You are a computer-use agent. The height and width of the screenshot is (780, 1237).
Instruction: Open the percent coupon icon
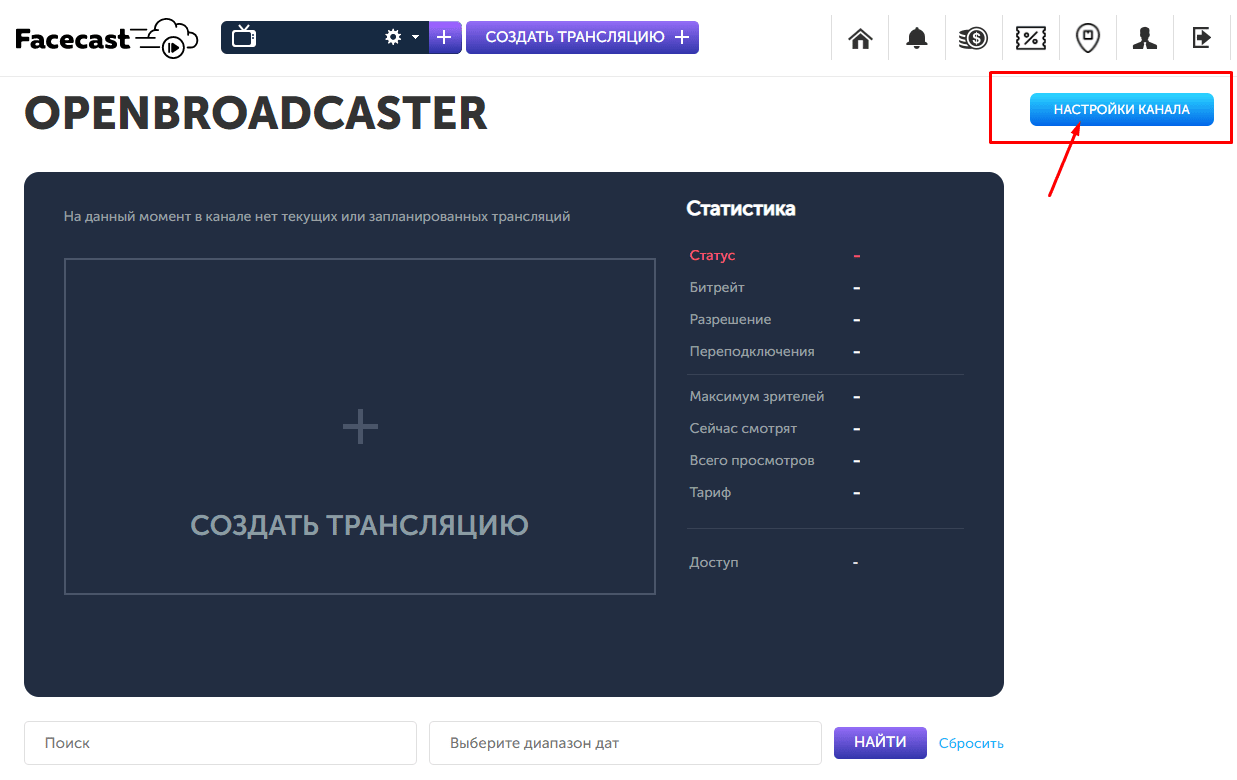[x=1030, y=38]
